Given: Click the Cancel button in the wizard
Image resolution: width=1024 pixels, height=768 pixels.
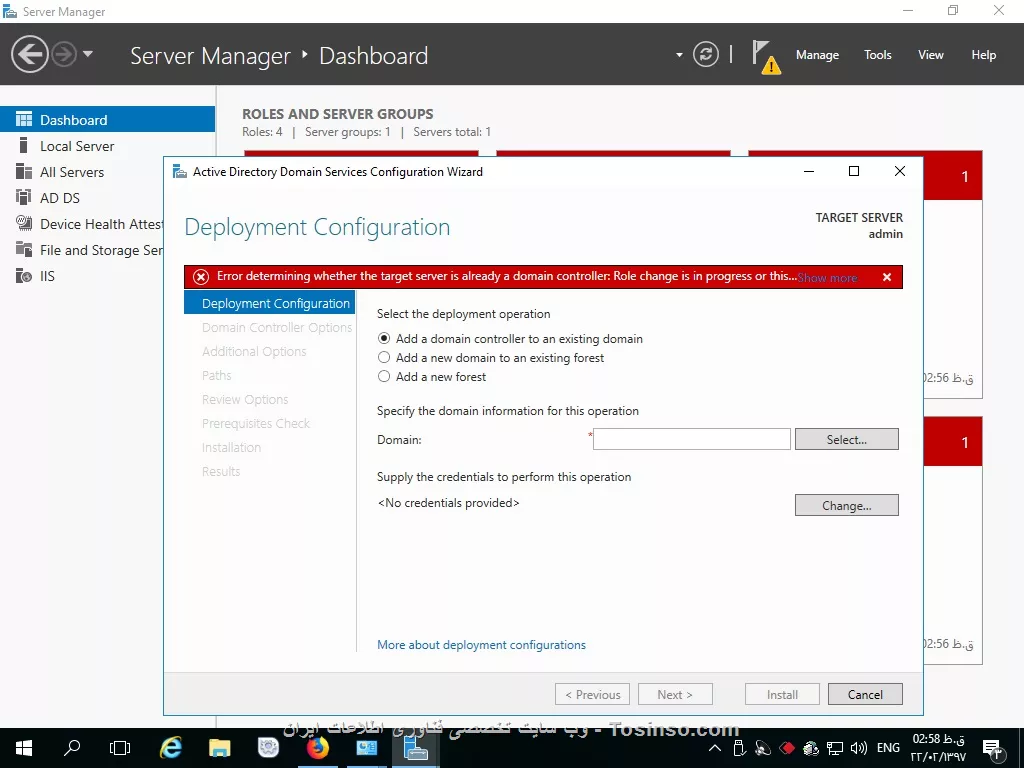Looking at the screenshot, I should tap(865, 694).
